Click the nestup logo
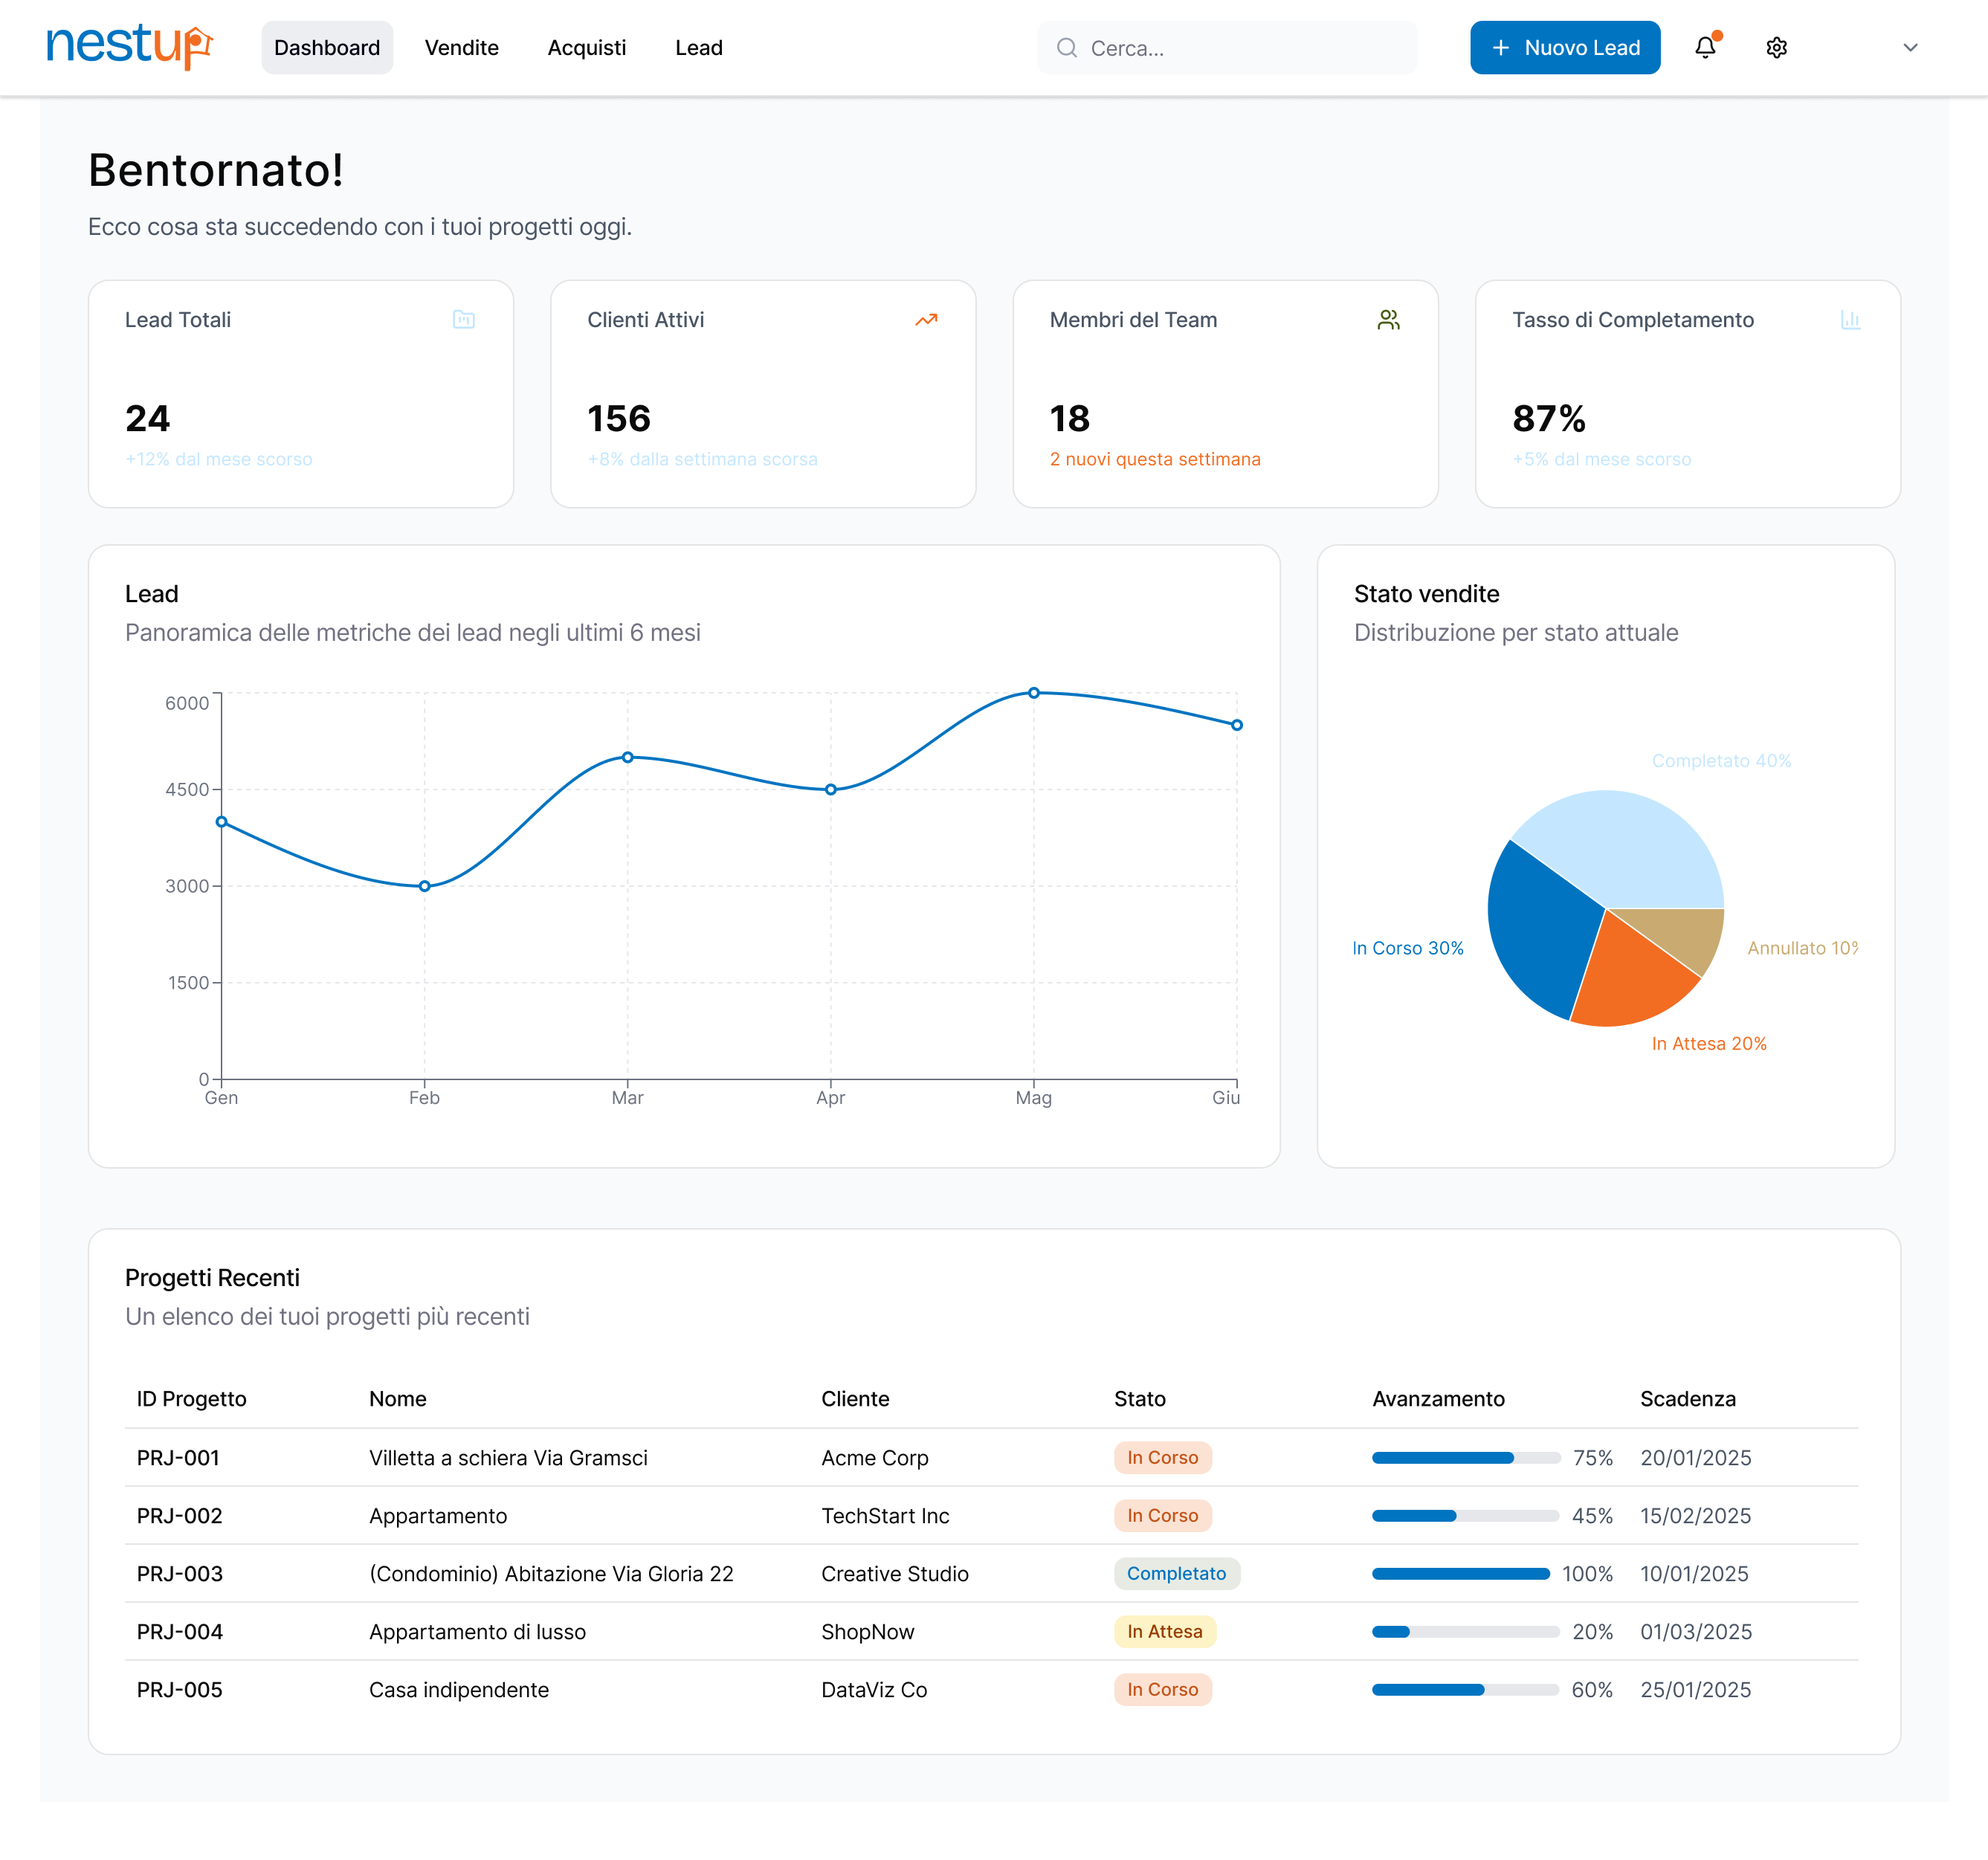This screenshot has width=1988, height=1860. (x=129, y=47)
